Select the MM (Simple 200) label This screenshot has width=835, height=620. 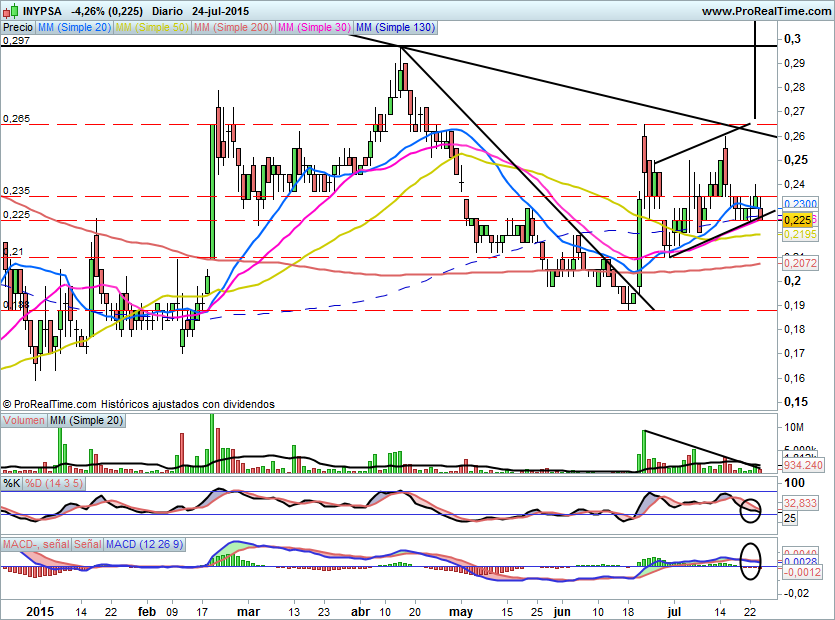(x=233, y=27)
